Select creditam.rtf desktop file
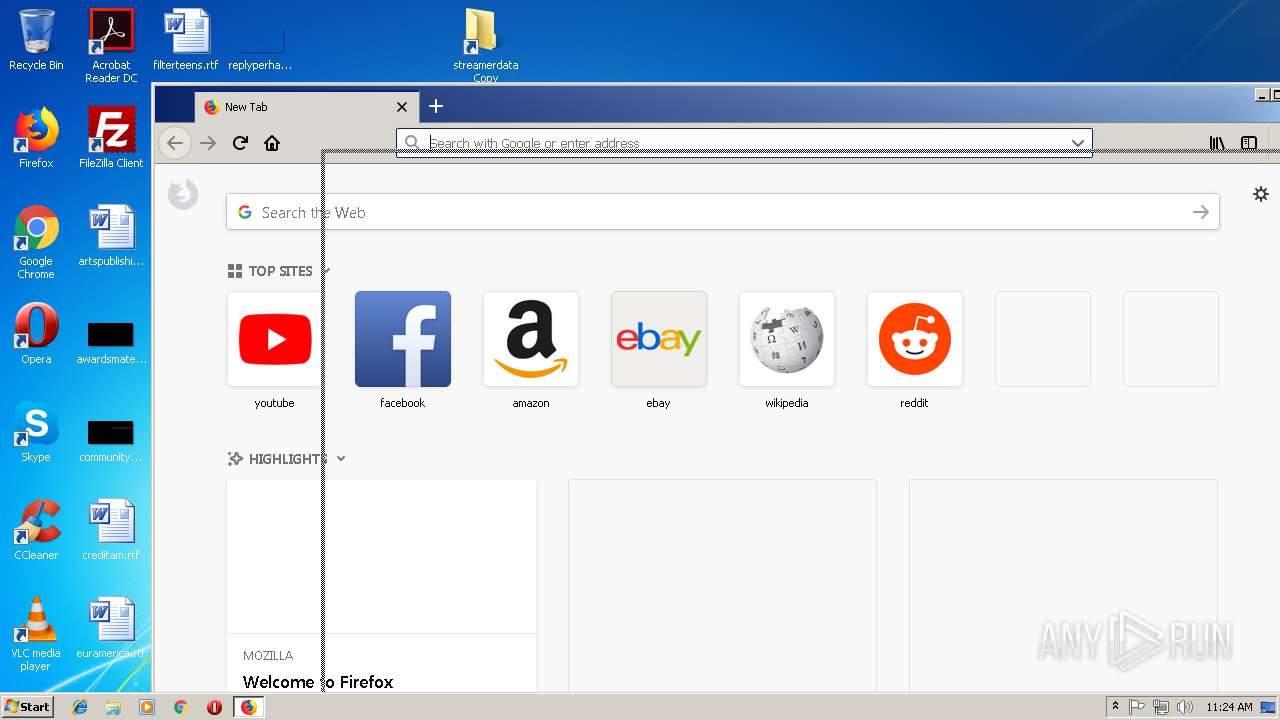The height and width of the screenshot is (720, 1280). 111,530
